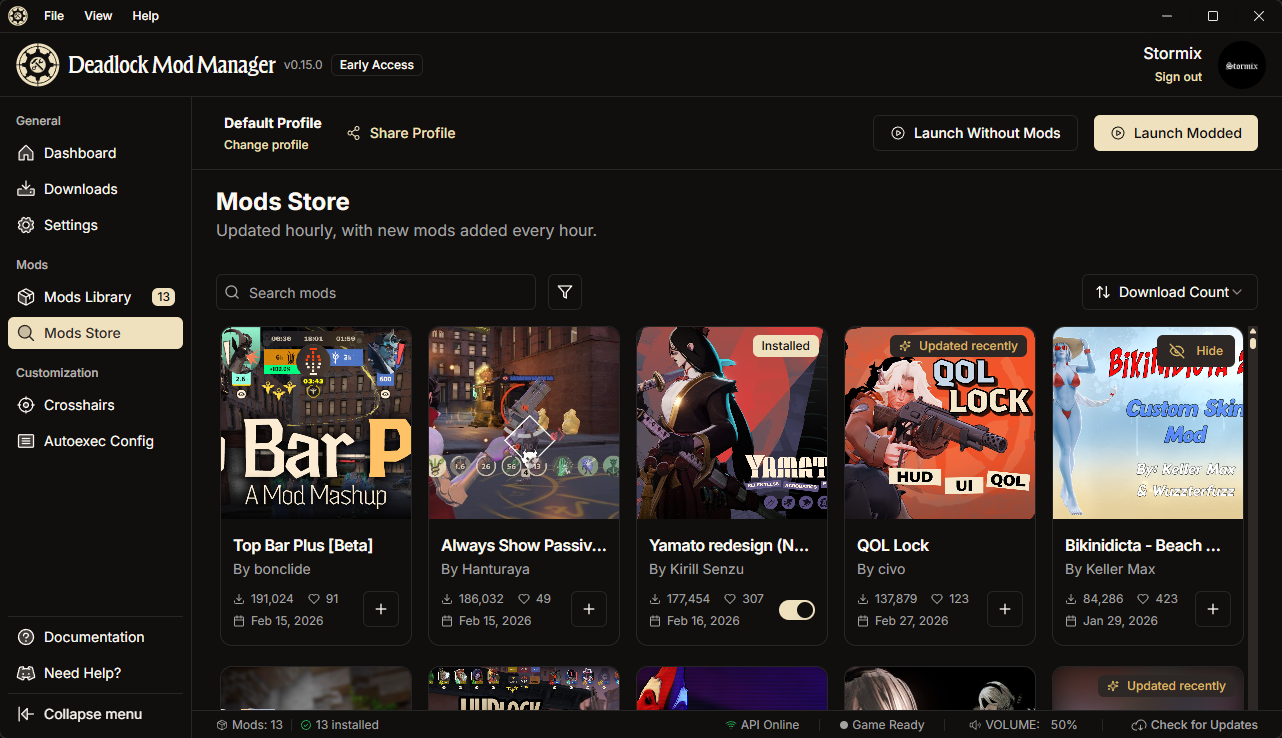This screenshot has width=1282, height=738.
Task: Open Settings via the gear icon
Action: pos(26,224)
